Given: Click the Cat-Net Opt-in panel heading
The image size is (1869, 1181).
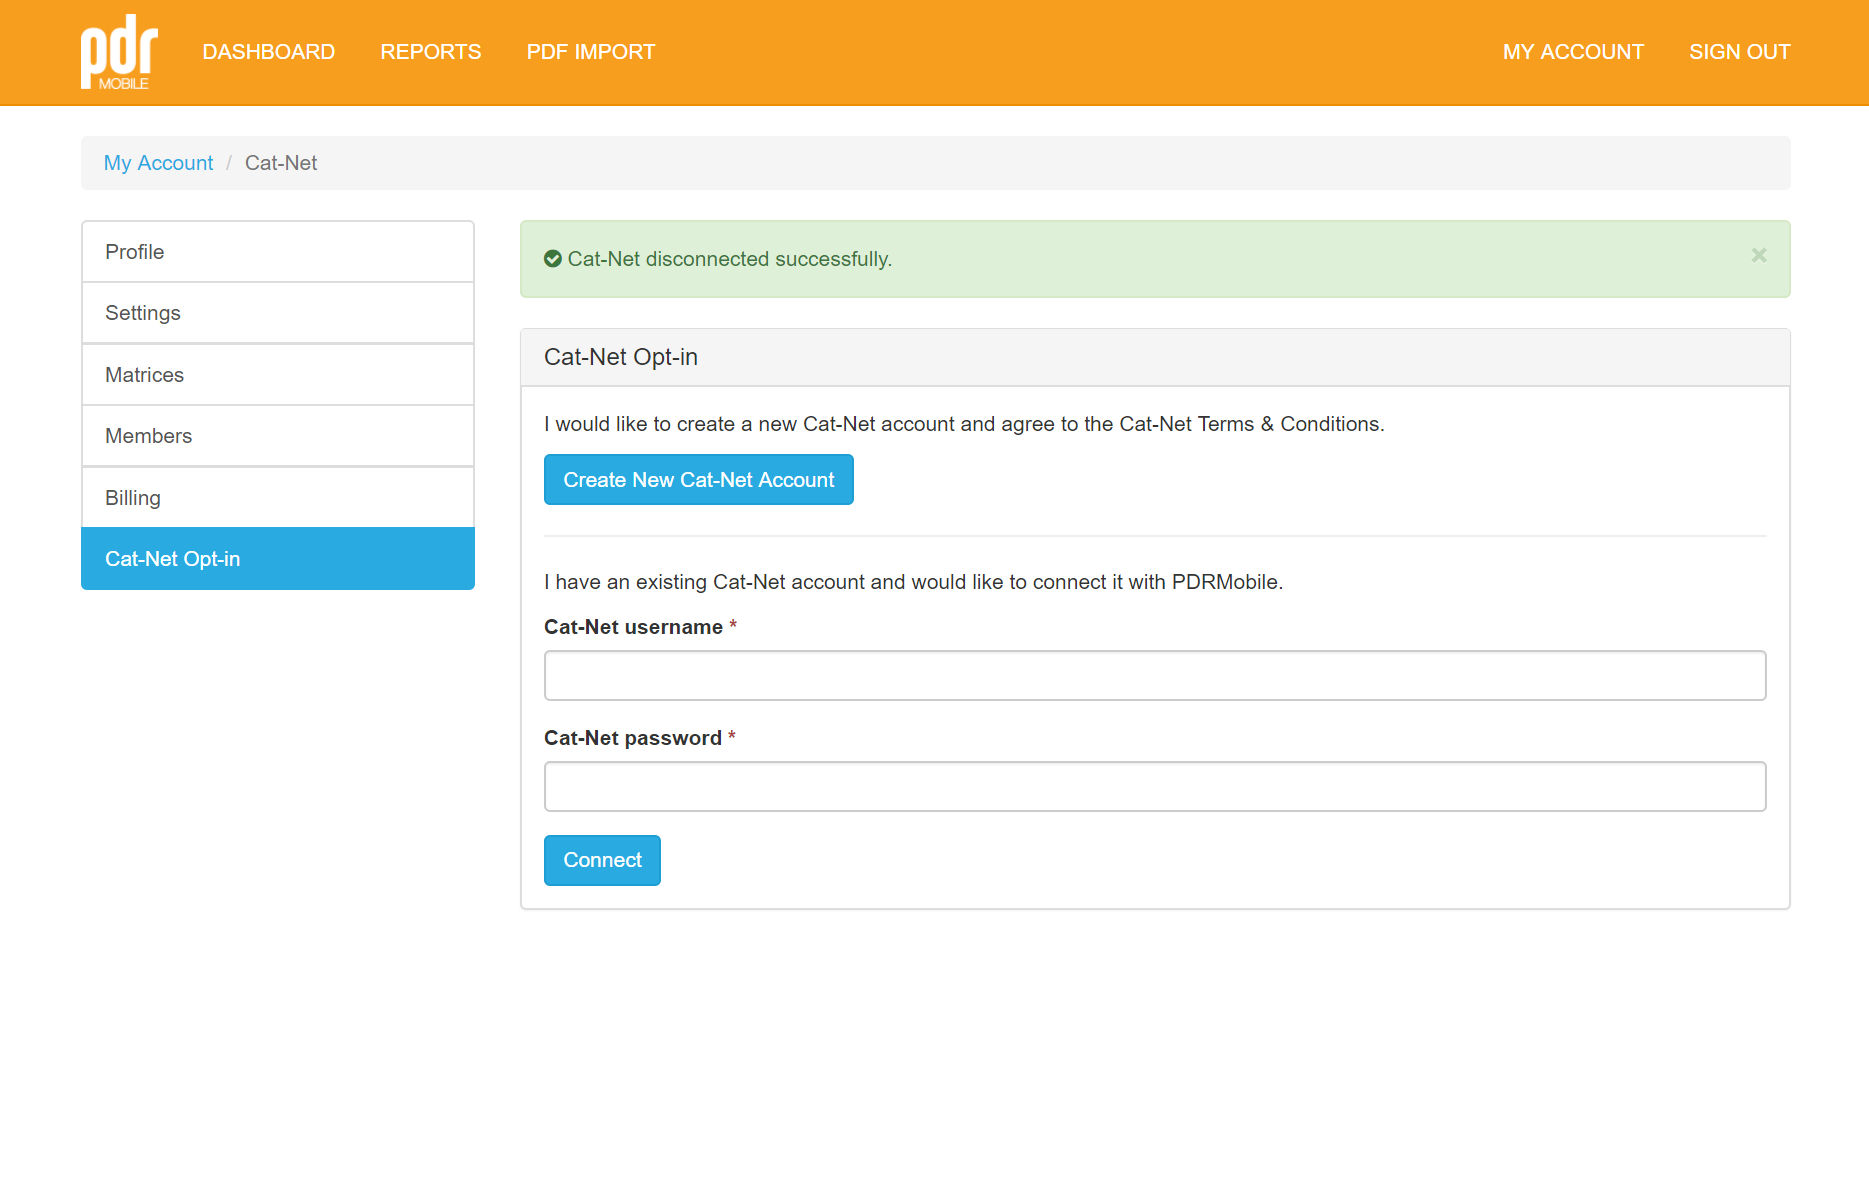Looking at the screenshot, I should click(621, 357).
